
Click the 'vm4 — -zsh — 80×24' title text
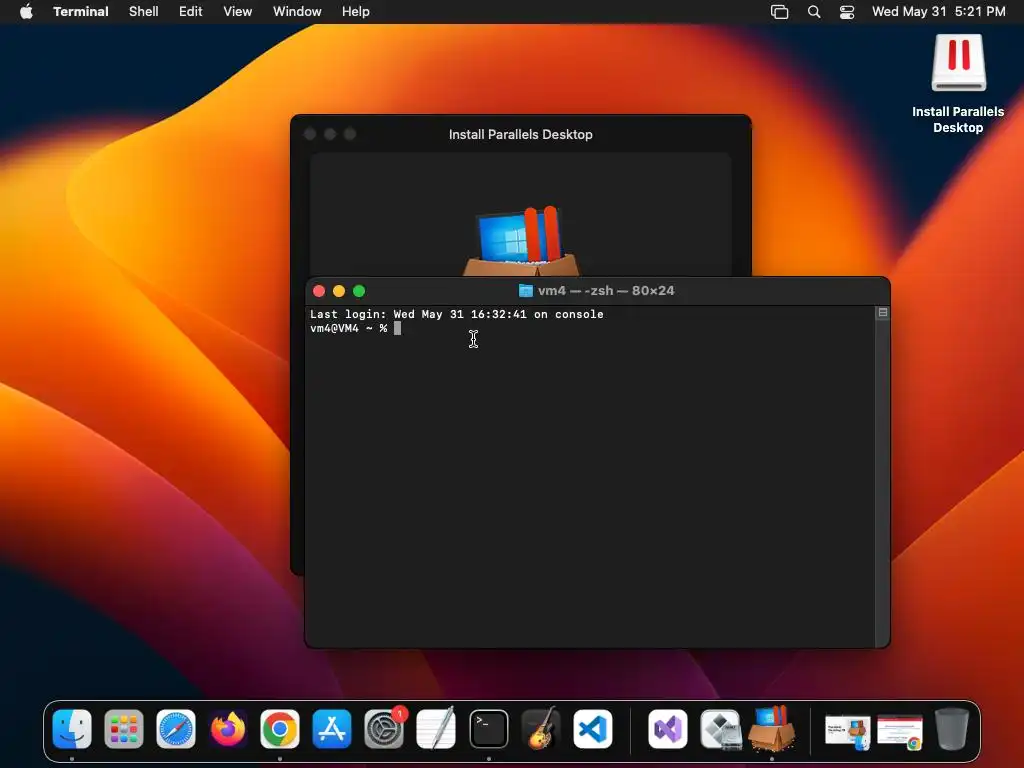[x=606, y=291]
